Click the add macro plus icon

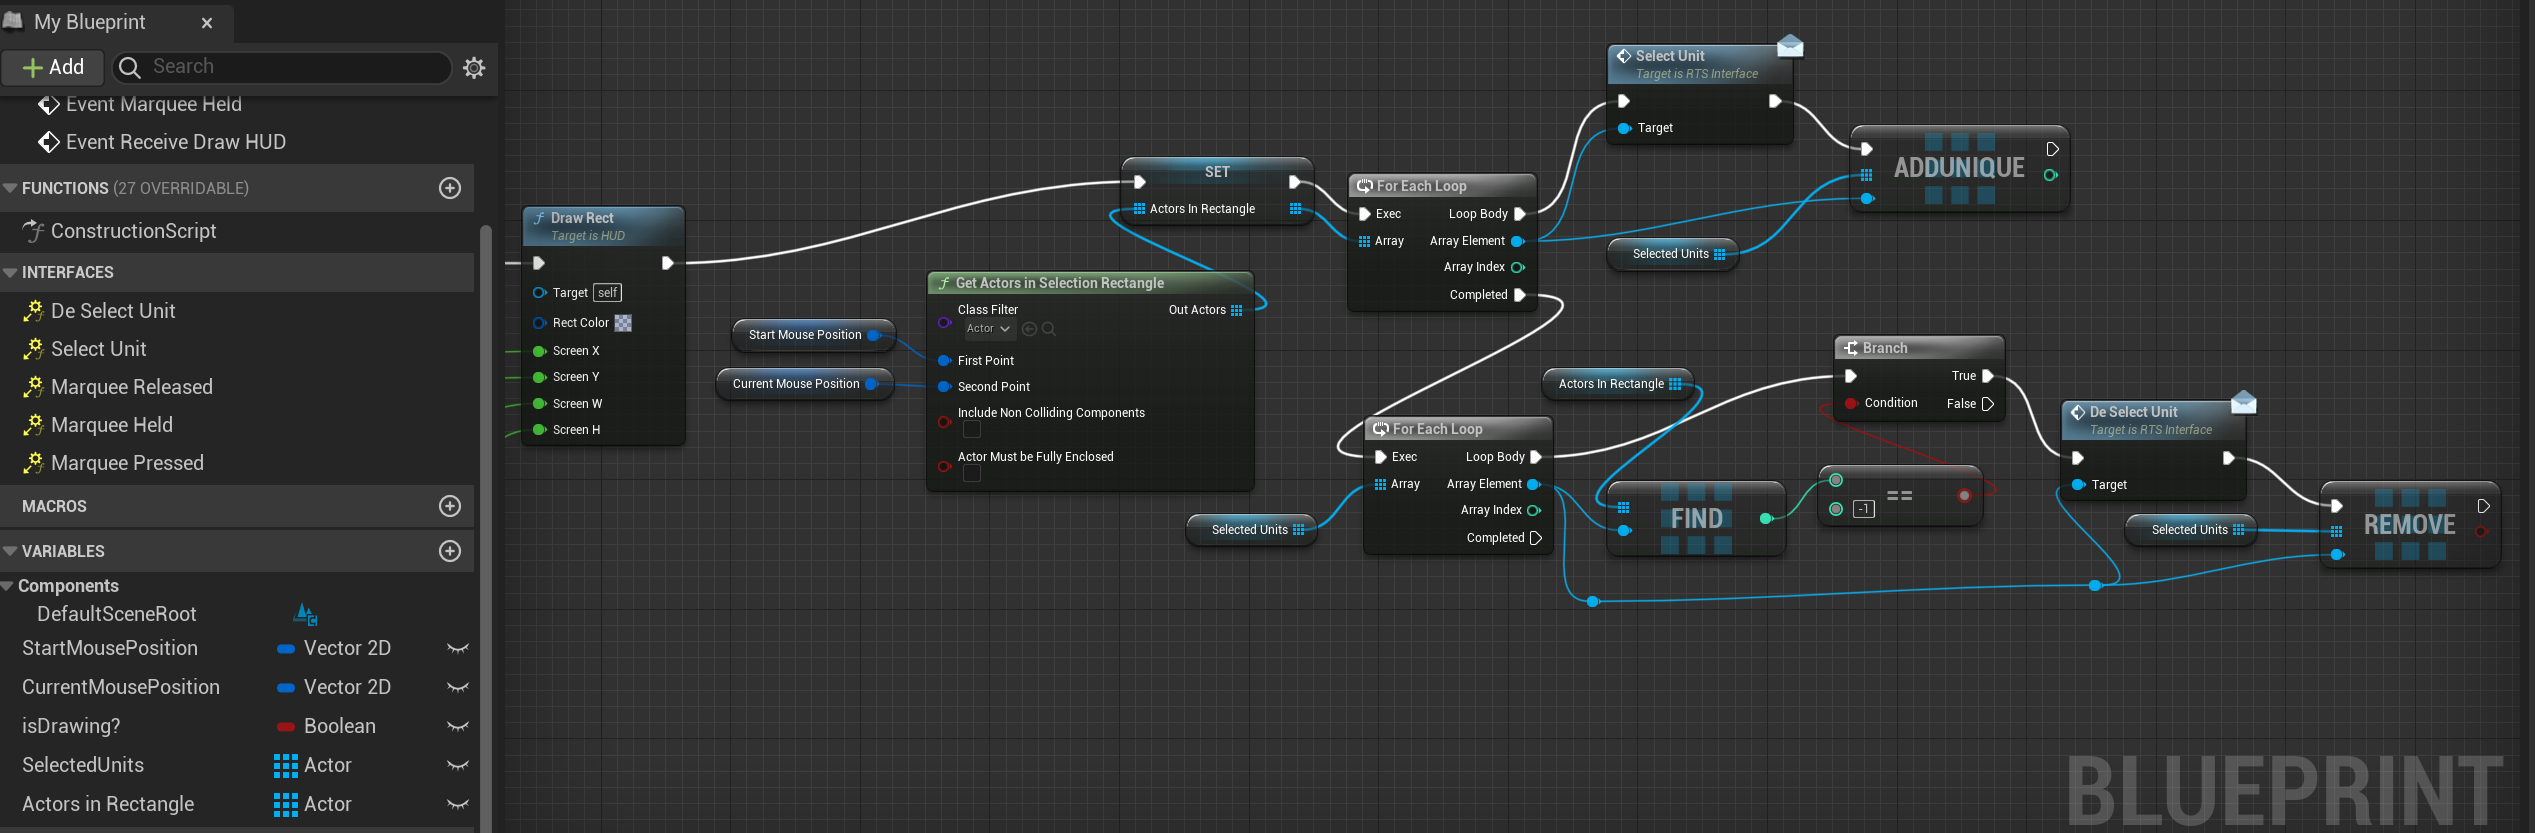pos(450,506)
